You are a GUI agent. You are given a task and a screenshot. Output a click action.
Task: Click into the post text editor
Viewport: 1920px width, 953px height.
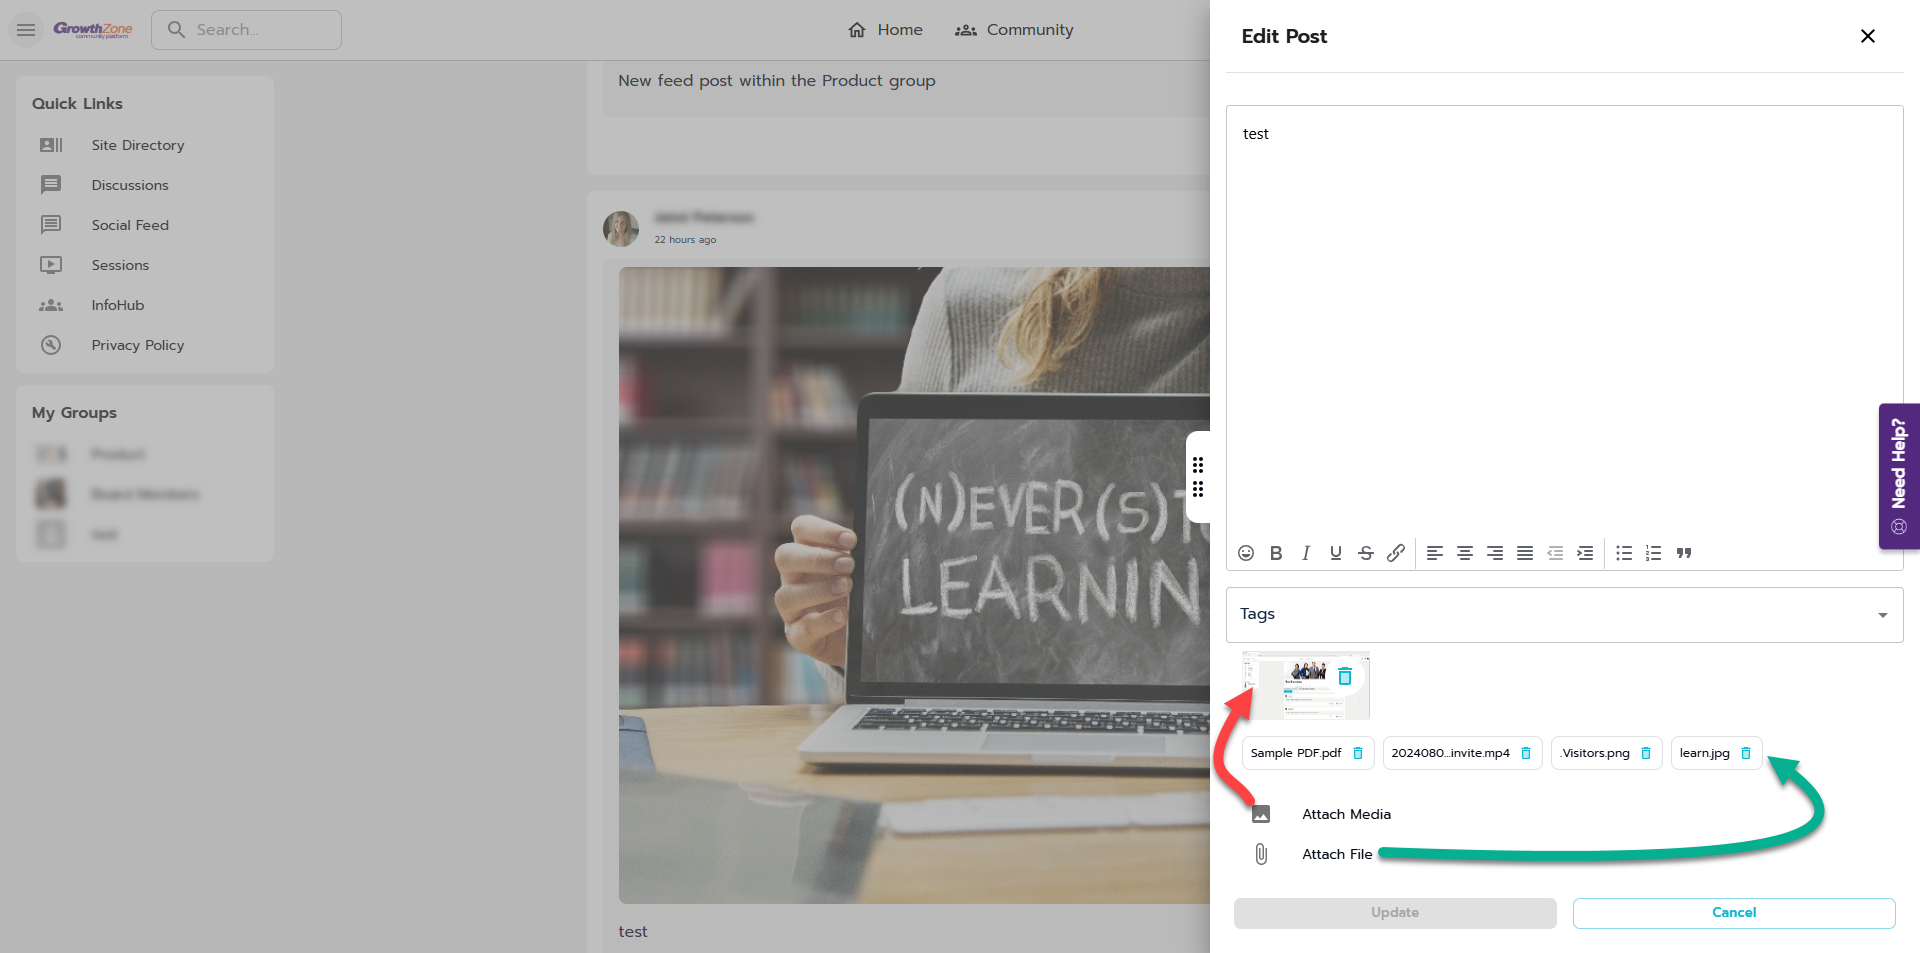click(x=1564, y=320)
